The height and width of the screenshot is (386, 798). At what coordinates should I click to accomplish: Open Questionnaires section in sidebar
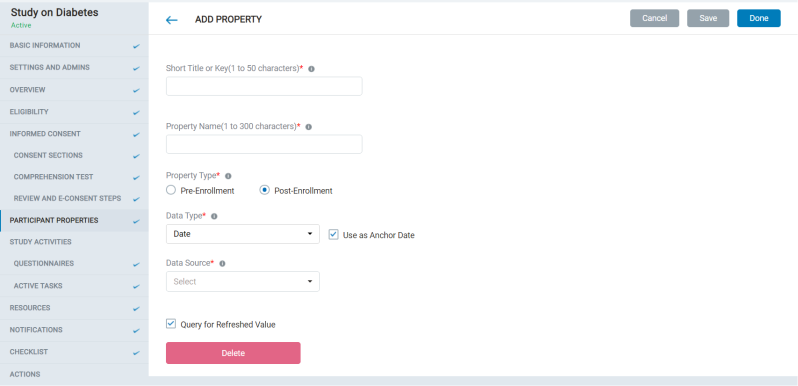tap(44, 264)
